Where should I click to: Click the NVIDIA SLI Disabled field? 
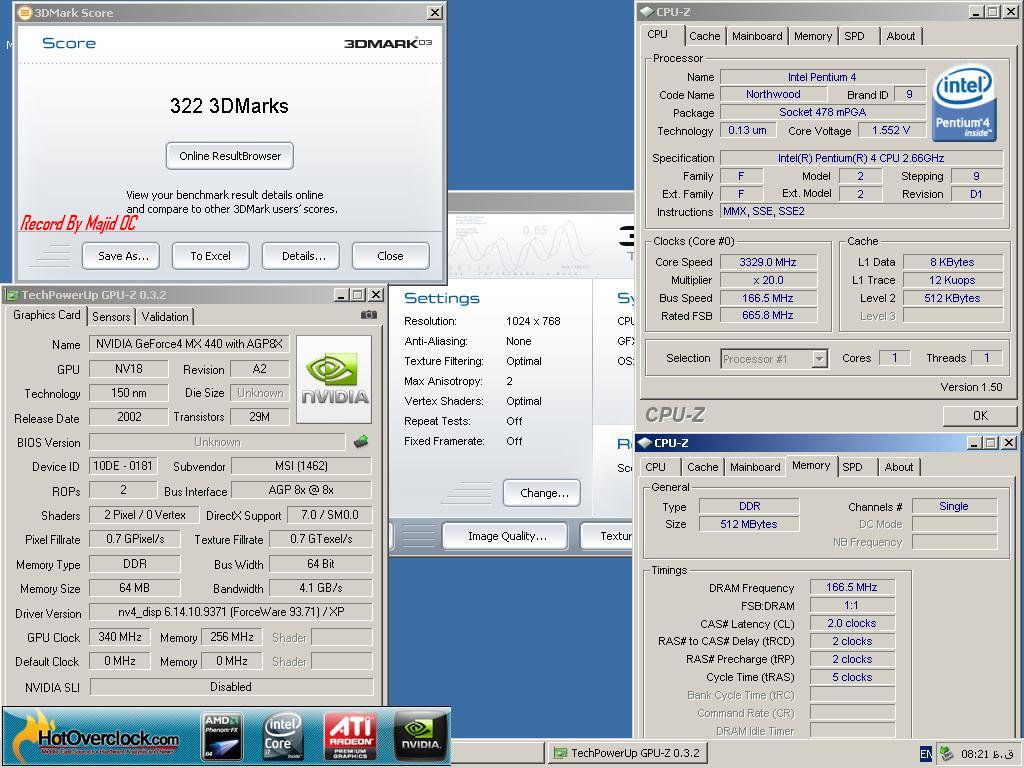tap(231, 687)
